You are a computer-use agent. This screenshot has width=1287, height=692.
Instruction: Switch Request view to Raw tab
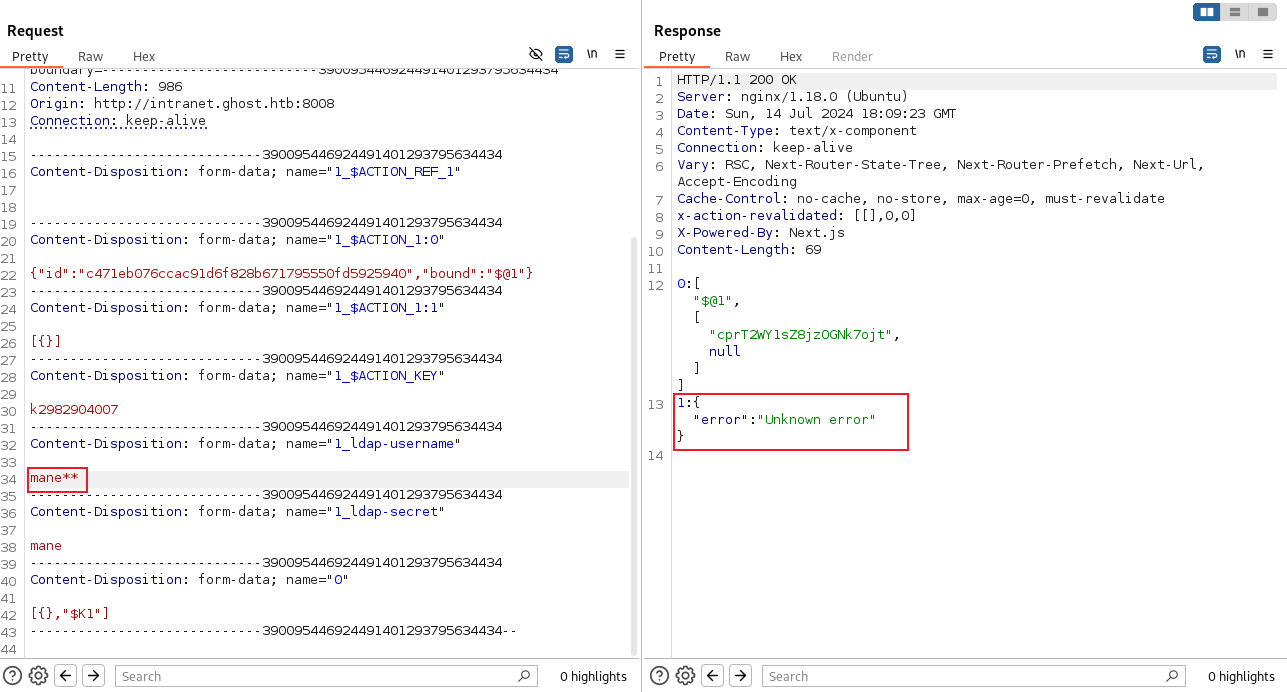click(x=90, y=56)
